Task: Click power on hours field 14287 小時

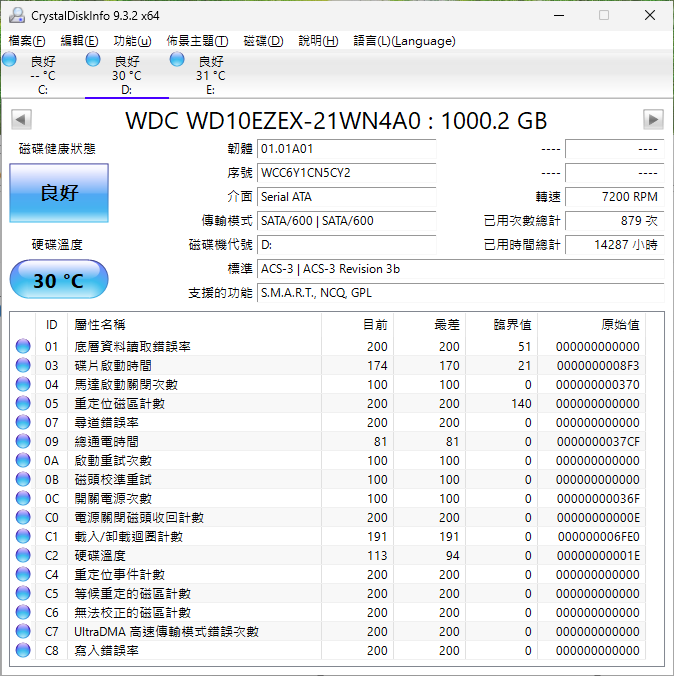Action: click(614, 245)
